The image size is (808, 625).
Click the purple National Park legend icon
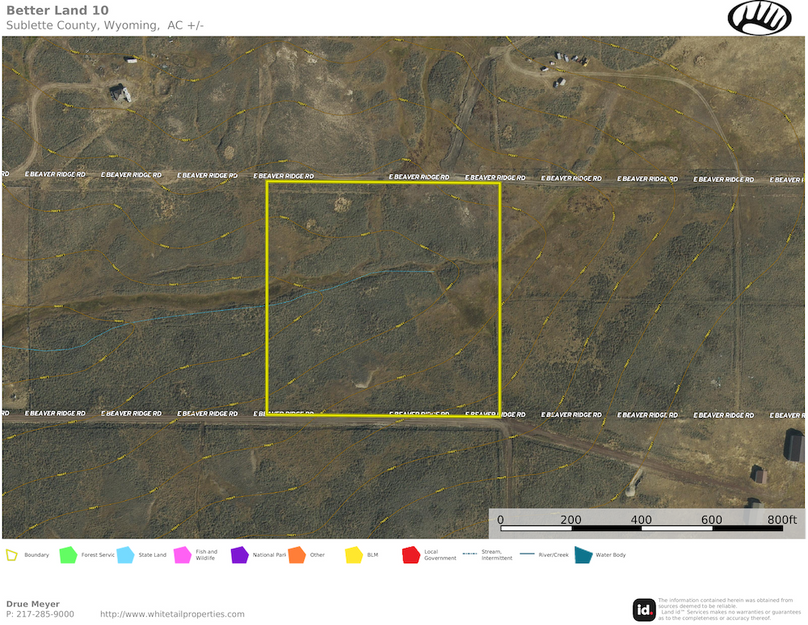(239, 554)
